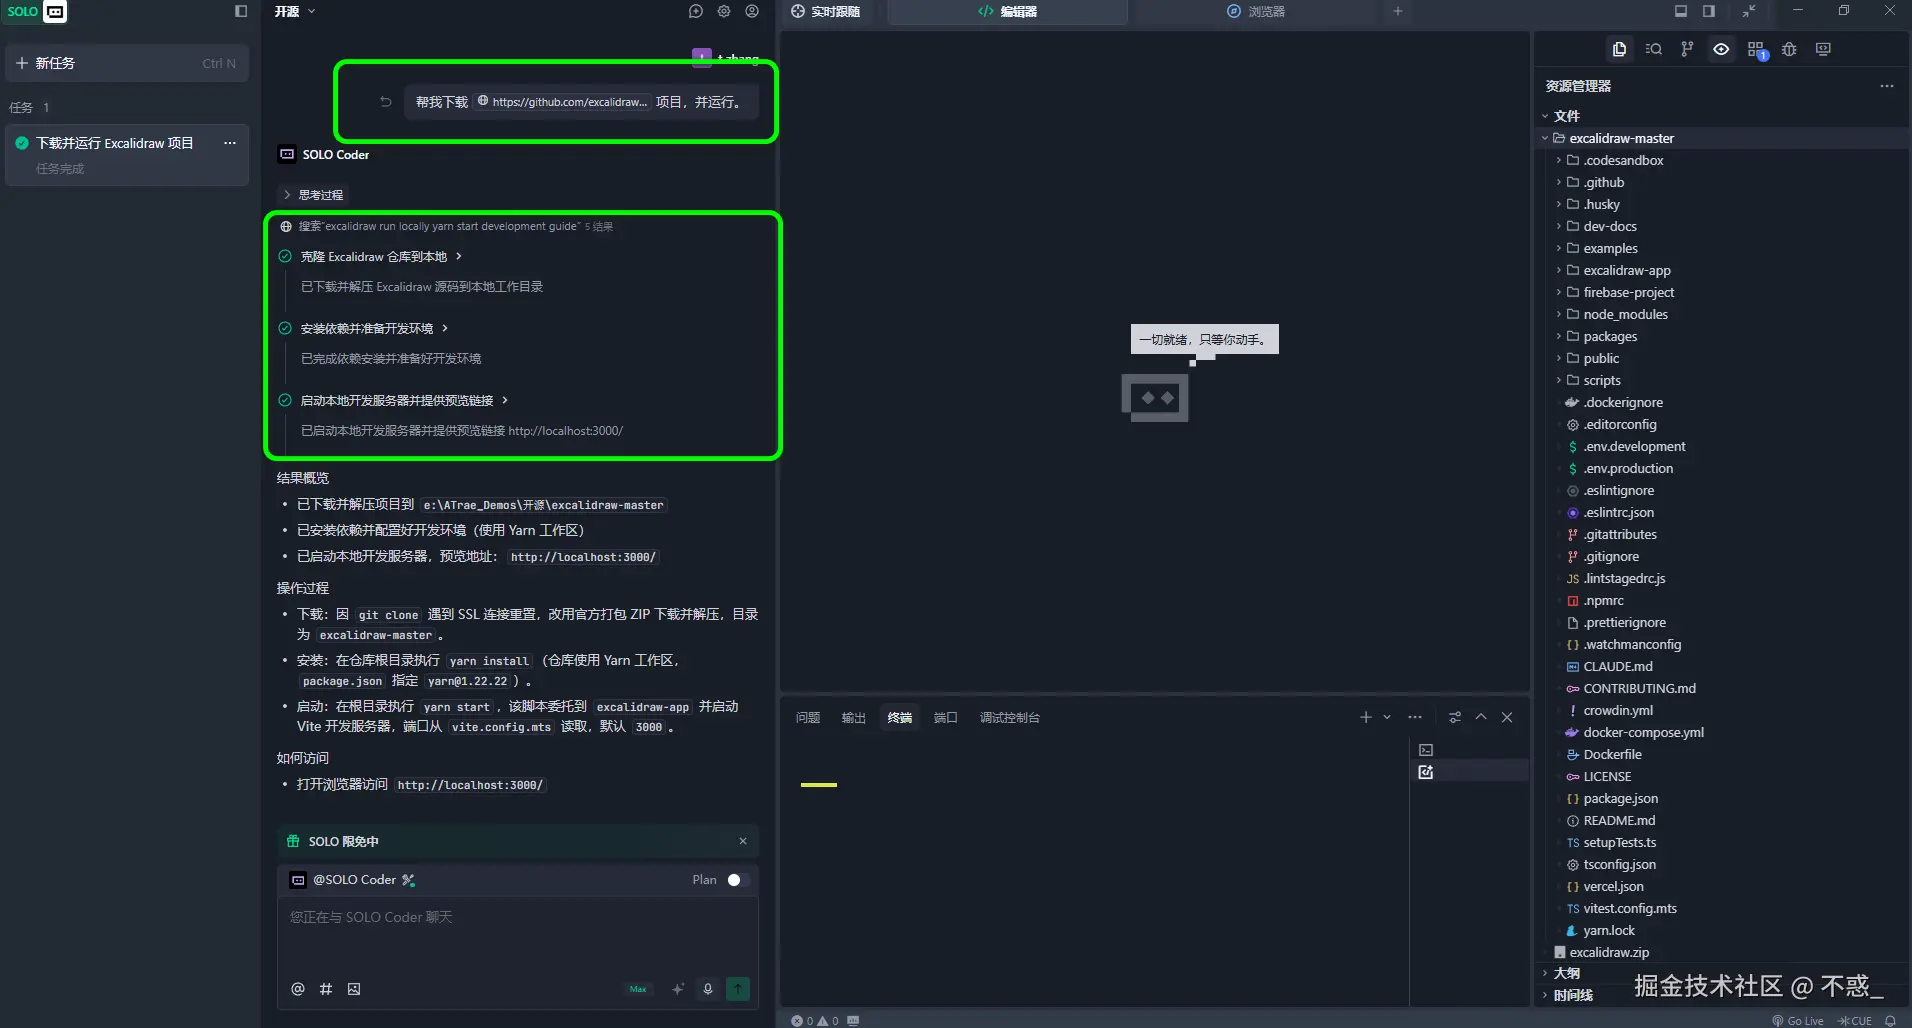Image resolution: width=1912 pixels, height=1028 pixels.
Task: Click the image attach icon in chat input
Action: click(353, 989)
